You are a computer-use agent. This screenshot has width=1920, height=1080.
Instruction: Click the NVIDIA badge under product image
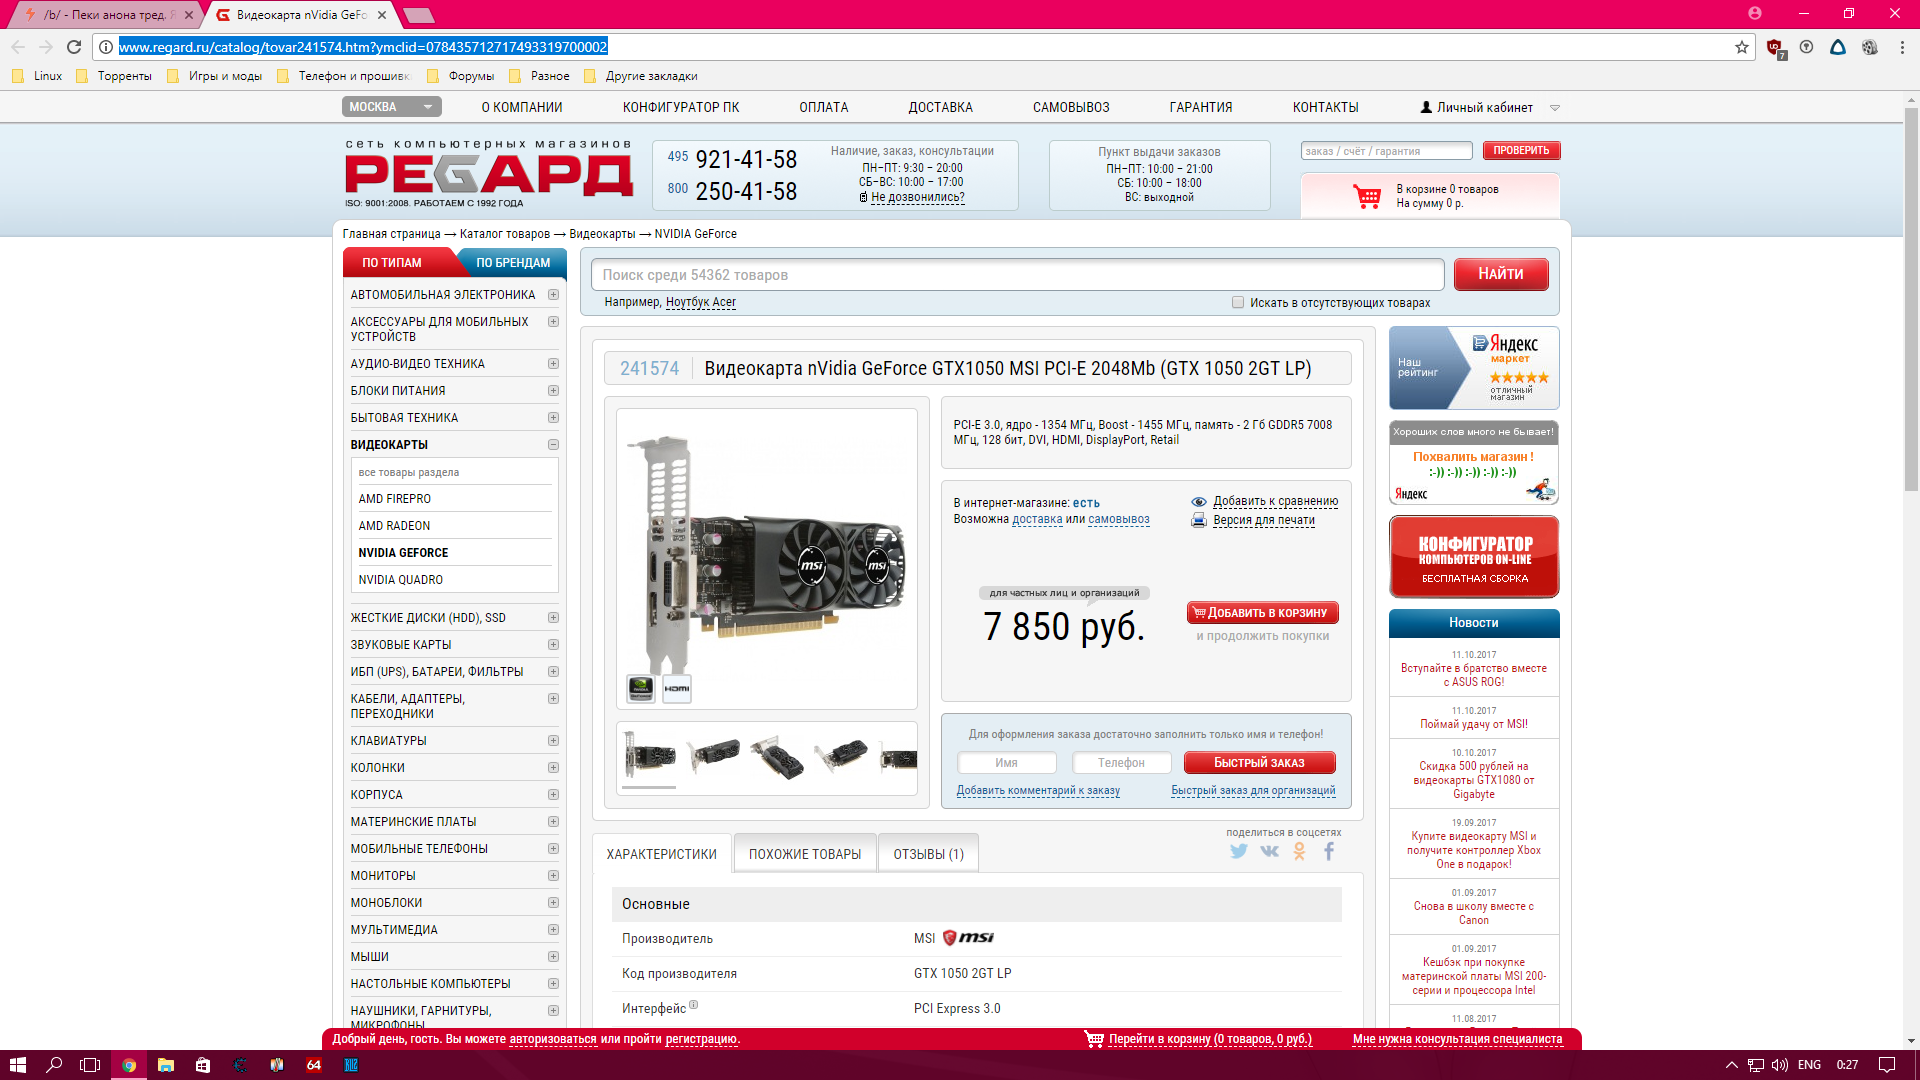point(641,688)
